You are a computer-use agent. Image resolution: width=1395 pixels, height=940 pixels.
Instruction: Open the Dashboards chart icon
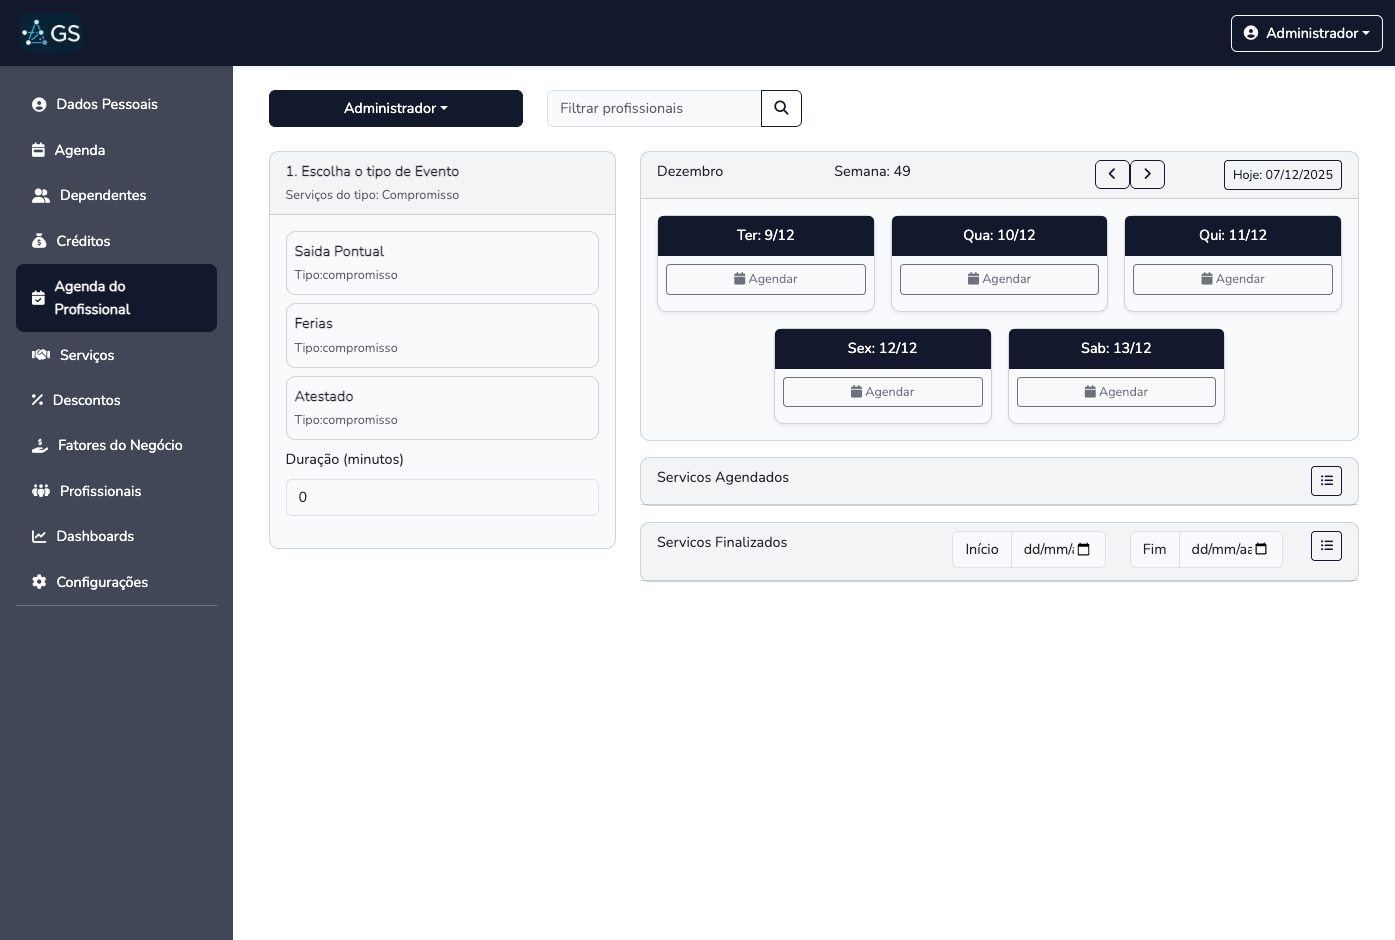39,536
